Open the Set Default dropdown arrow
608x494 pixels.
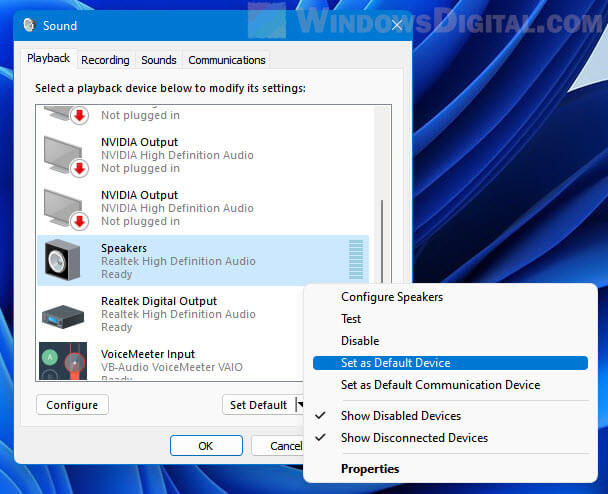pos(300,405)
